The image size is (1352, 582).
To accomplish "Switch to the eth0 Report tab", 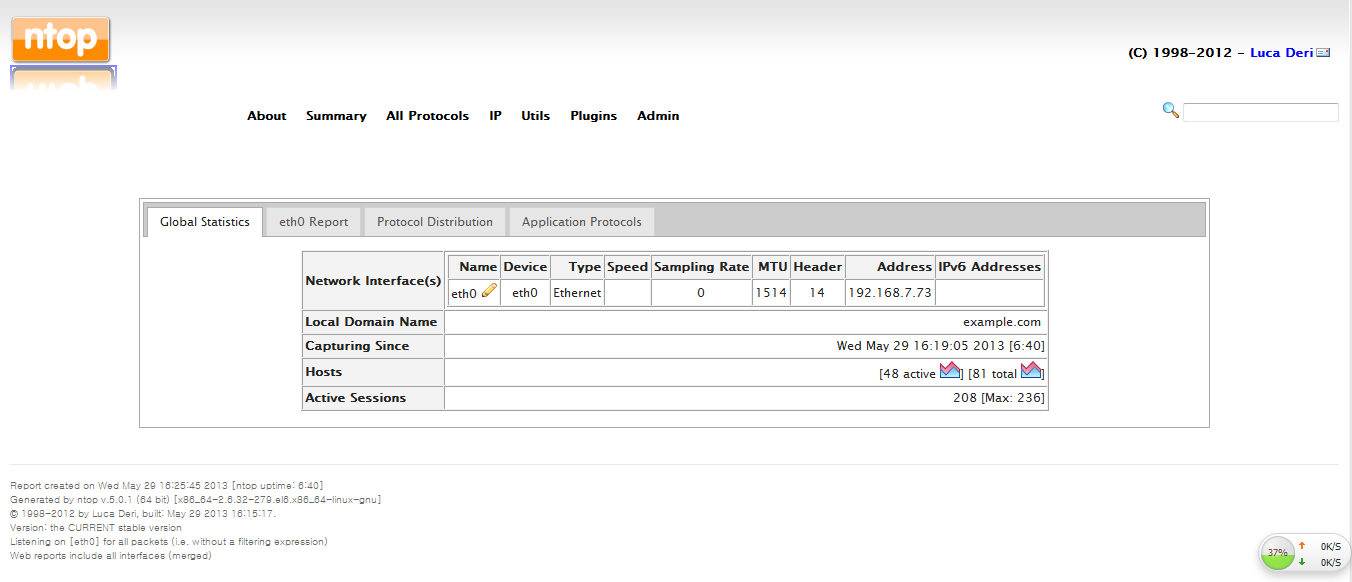I will click(313, 222).
